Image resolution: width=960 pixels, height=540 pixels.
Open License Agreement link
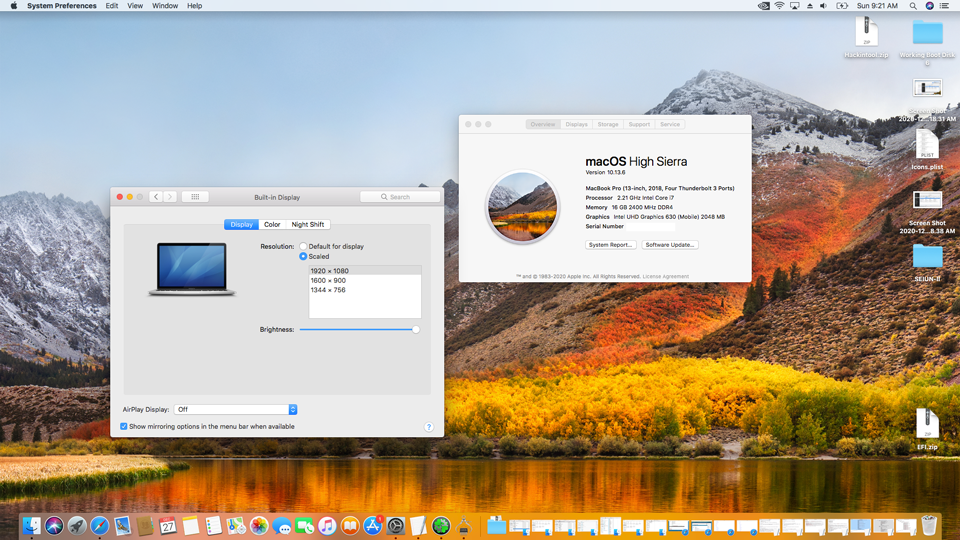pos(666,276)
